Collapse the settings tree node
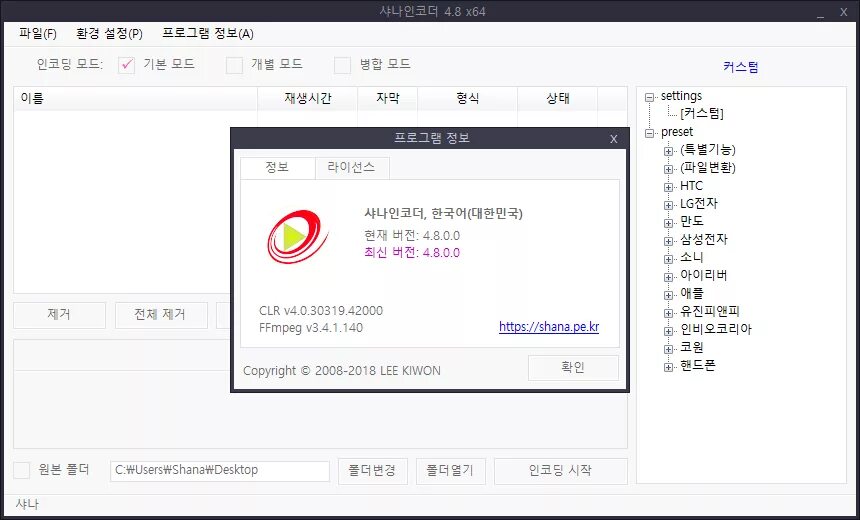The image size is (860, 520). (650, 97)
